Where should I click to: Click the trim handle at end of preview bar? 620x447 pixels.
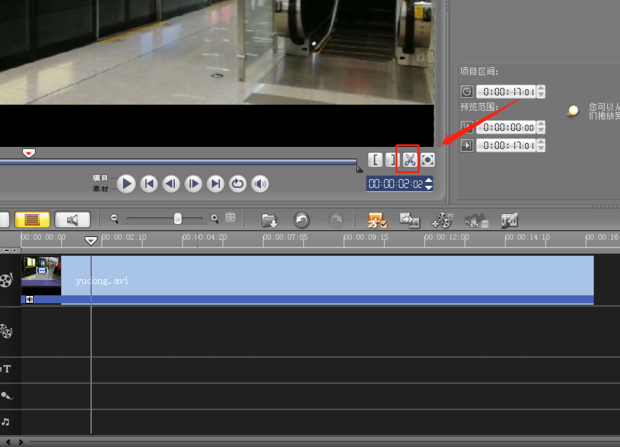[x=359, y=169]
